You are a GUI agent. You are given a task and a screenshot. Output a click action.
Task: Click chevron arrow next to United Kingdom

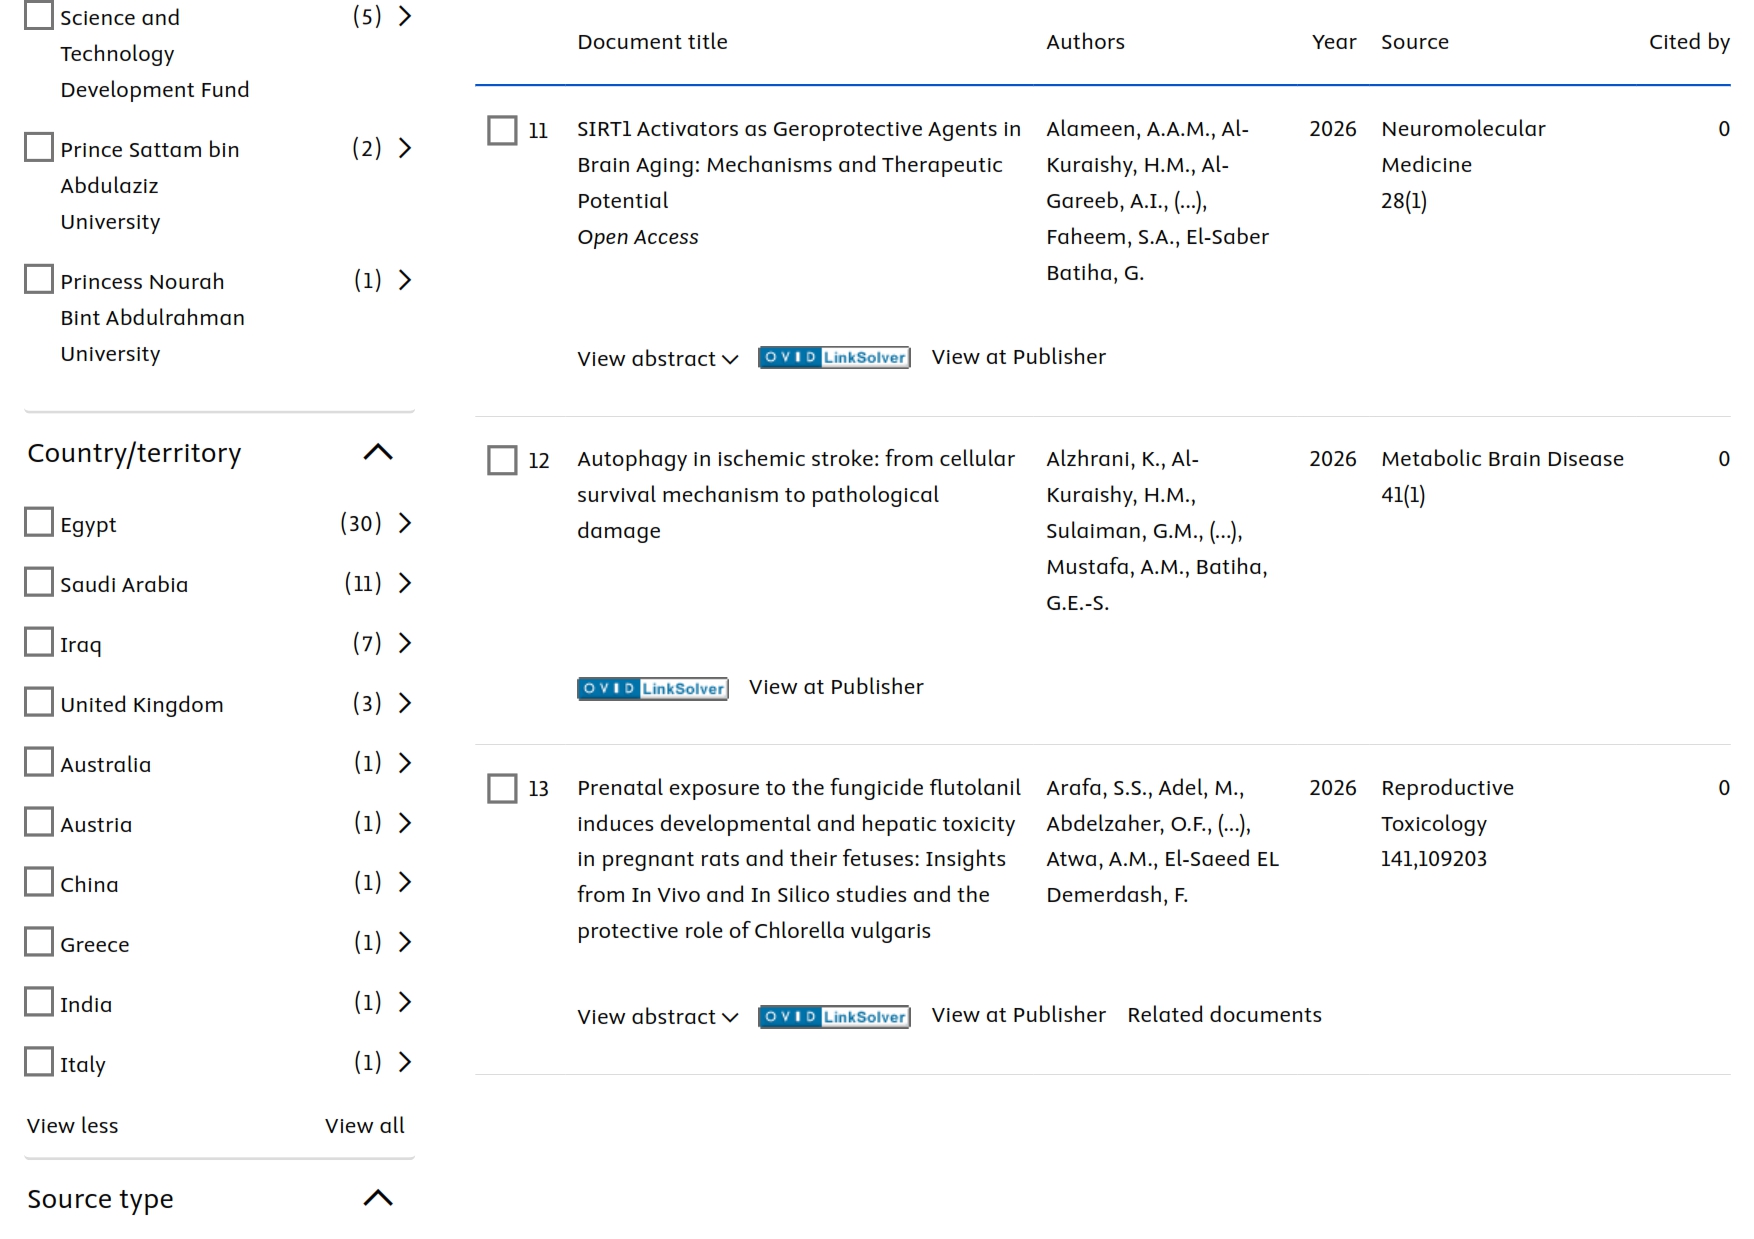point(405,703)
